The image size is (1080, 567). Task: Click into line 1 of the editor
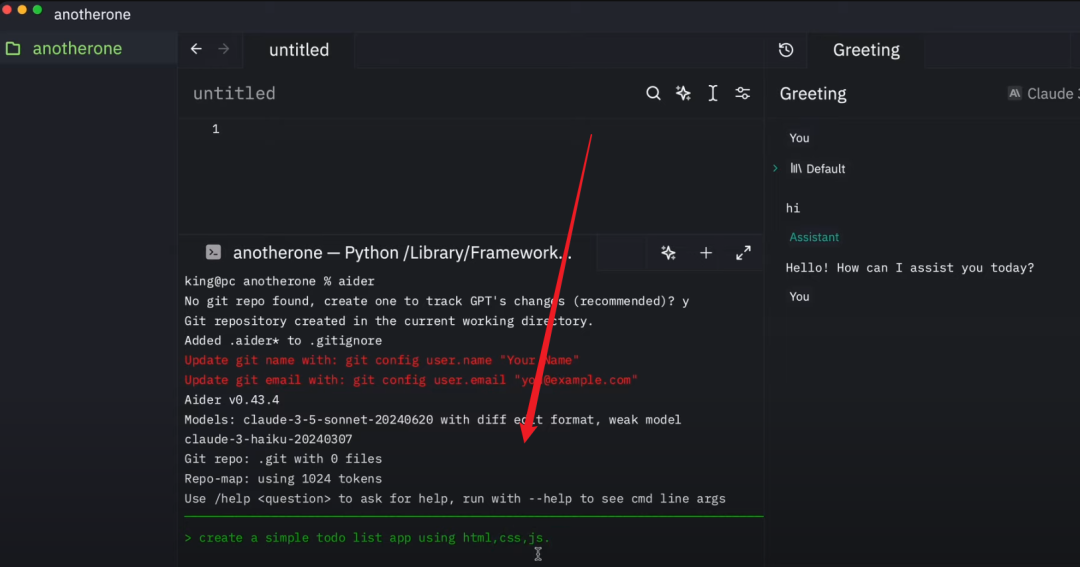coord(400,129)
